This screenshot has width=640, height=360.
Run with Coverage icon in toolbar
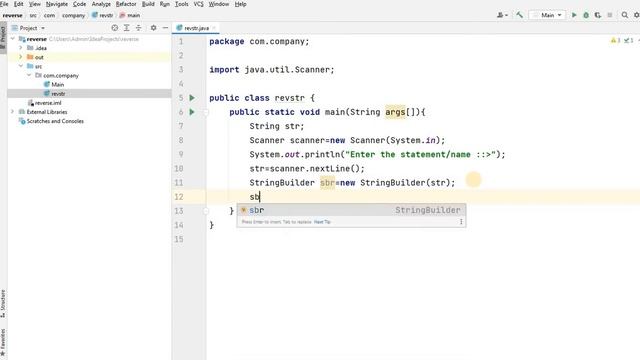pyautogui.click(x=598, y=15)
